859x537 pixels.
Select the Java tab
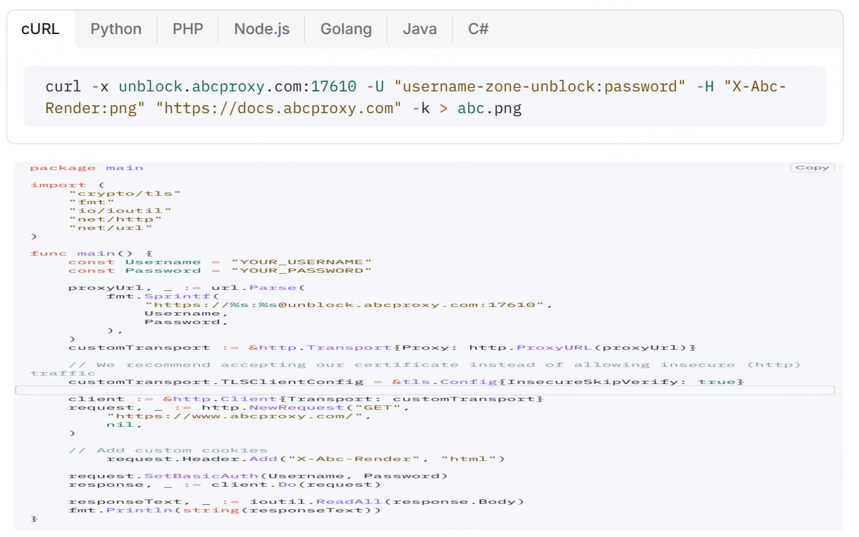click(x=420, y=29)
